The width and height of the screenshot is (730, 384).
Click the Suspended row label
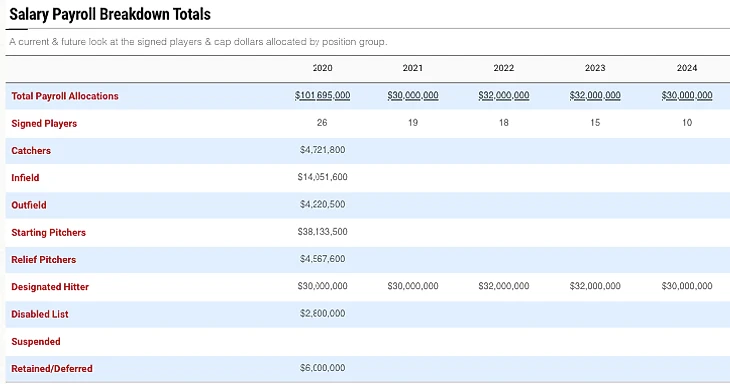coord(36,341)
